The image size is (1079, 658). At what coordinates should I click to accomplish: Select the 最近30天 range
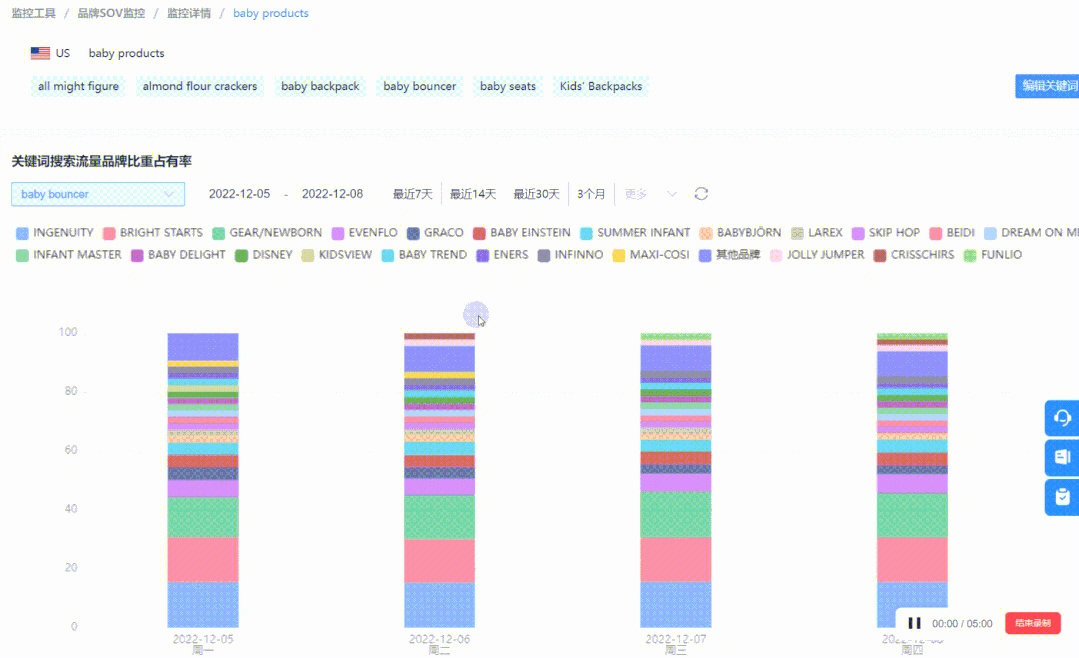point(536,194)
